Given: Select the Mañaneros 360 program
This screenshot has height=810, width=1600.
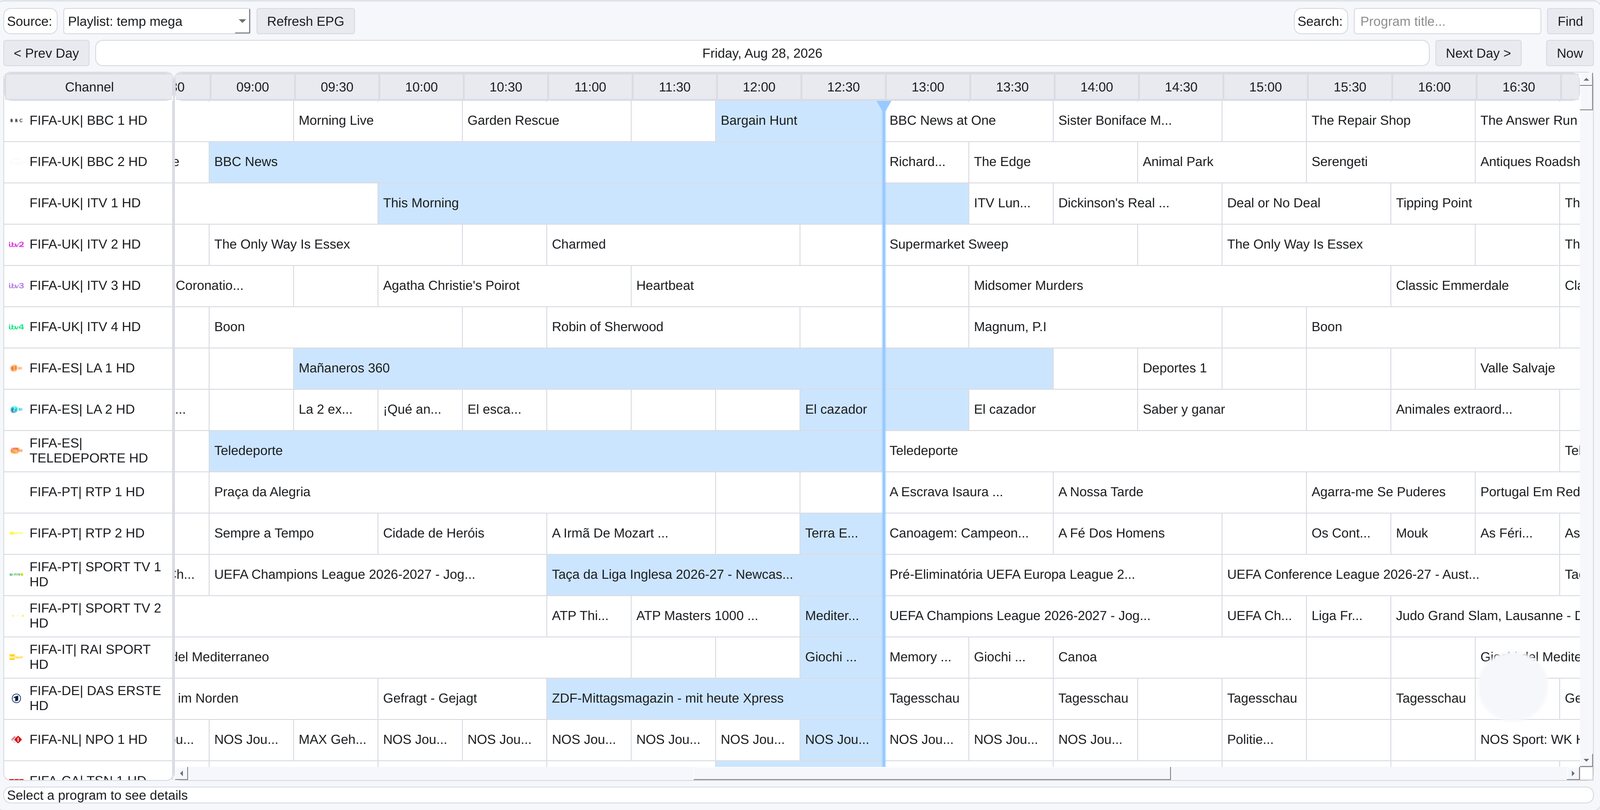Looking at the screenshot, I should pyautogui.click(x=673, y=368).
